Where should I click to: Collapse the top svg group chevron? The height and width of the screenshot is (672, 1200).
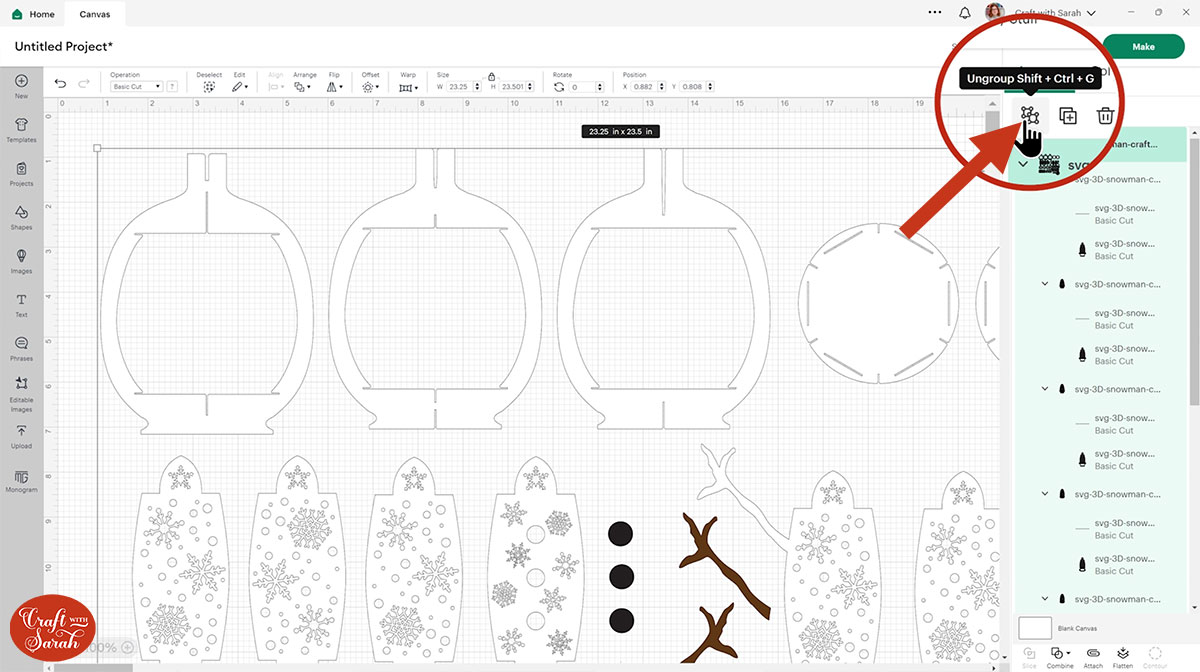point(1023,164)
